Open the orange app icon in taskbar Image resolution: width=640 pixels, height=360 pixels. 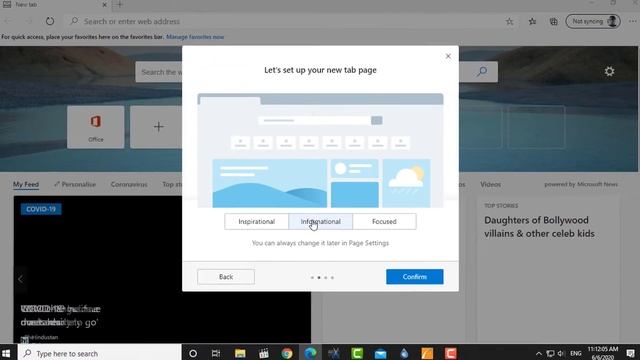click(427, 353)
